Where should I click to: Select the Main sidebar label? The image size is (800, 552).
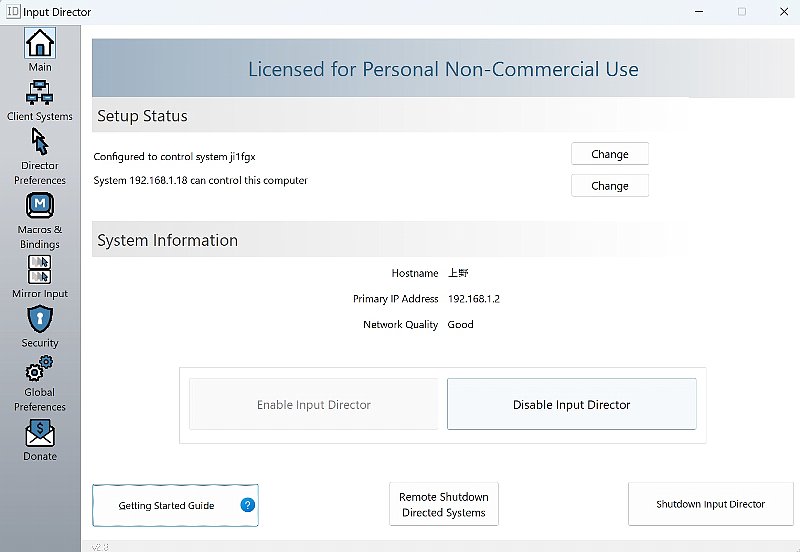pyautogui.click(x=40, y=67)
